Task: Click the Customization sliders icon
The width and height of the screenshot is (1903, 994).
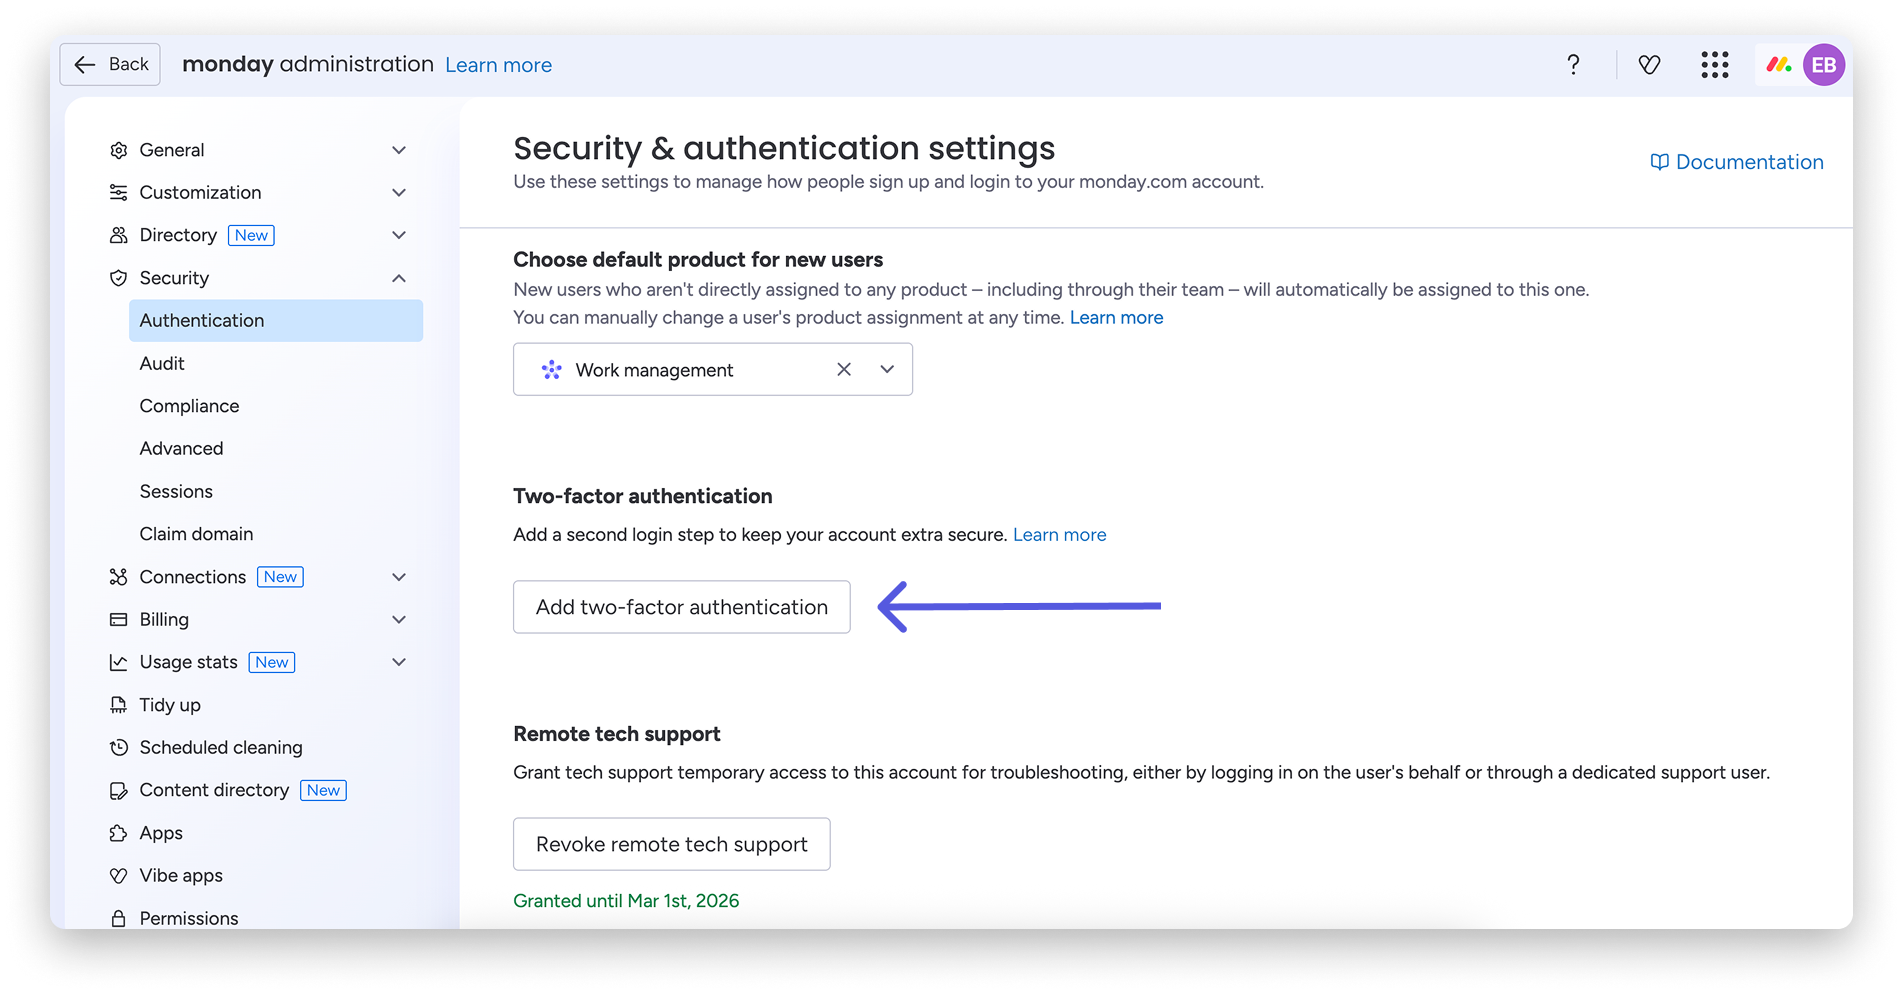Action: (x=119, y=192)
